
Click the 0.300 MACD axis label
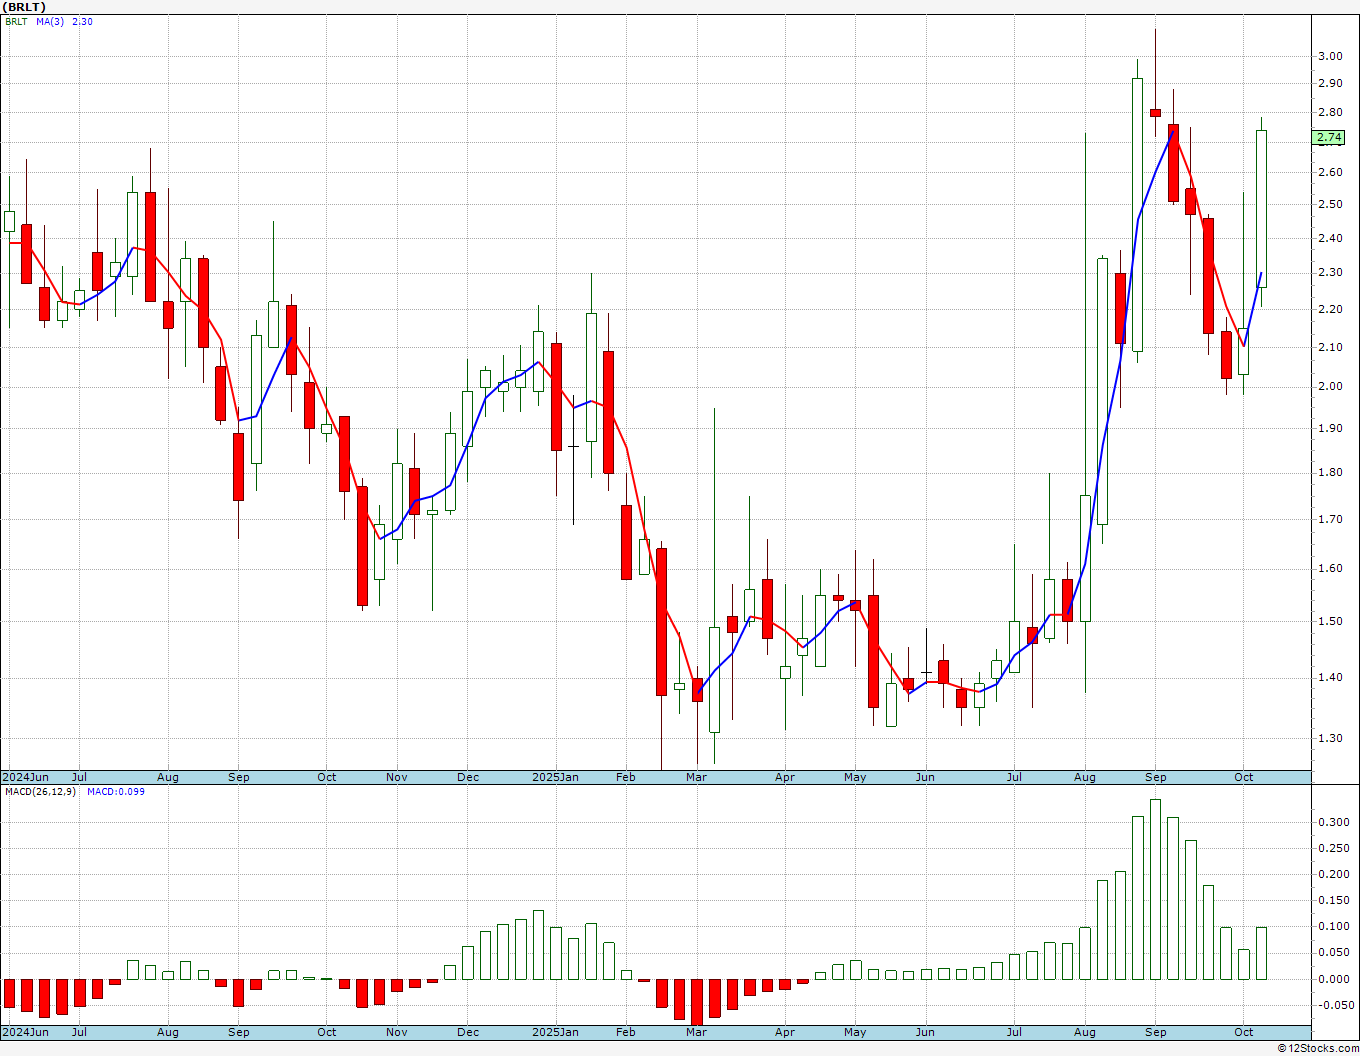pos(1333,823)
